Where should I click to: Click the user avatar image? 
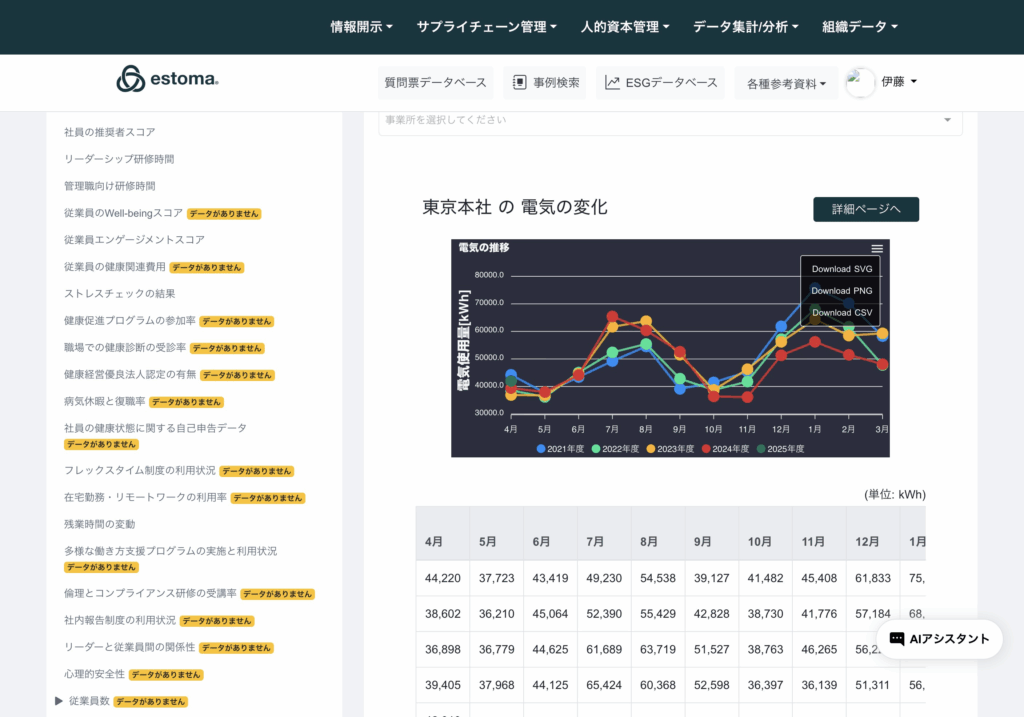860,83
